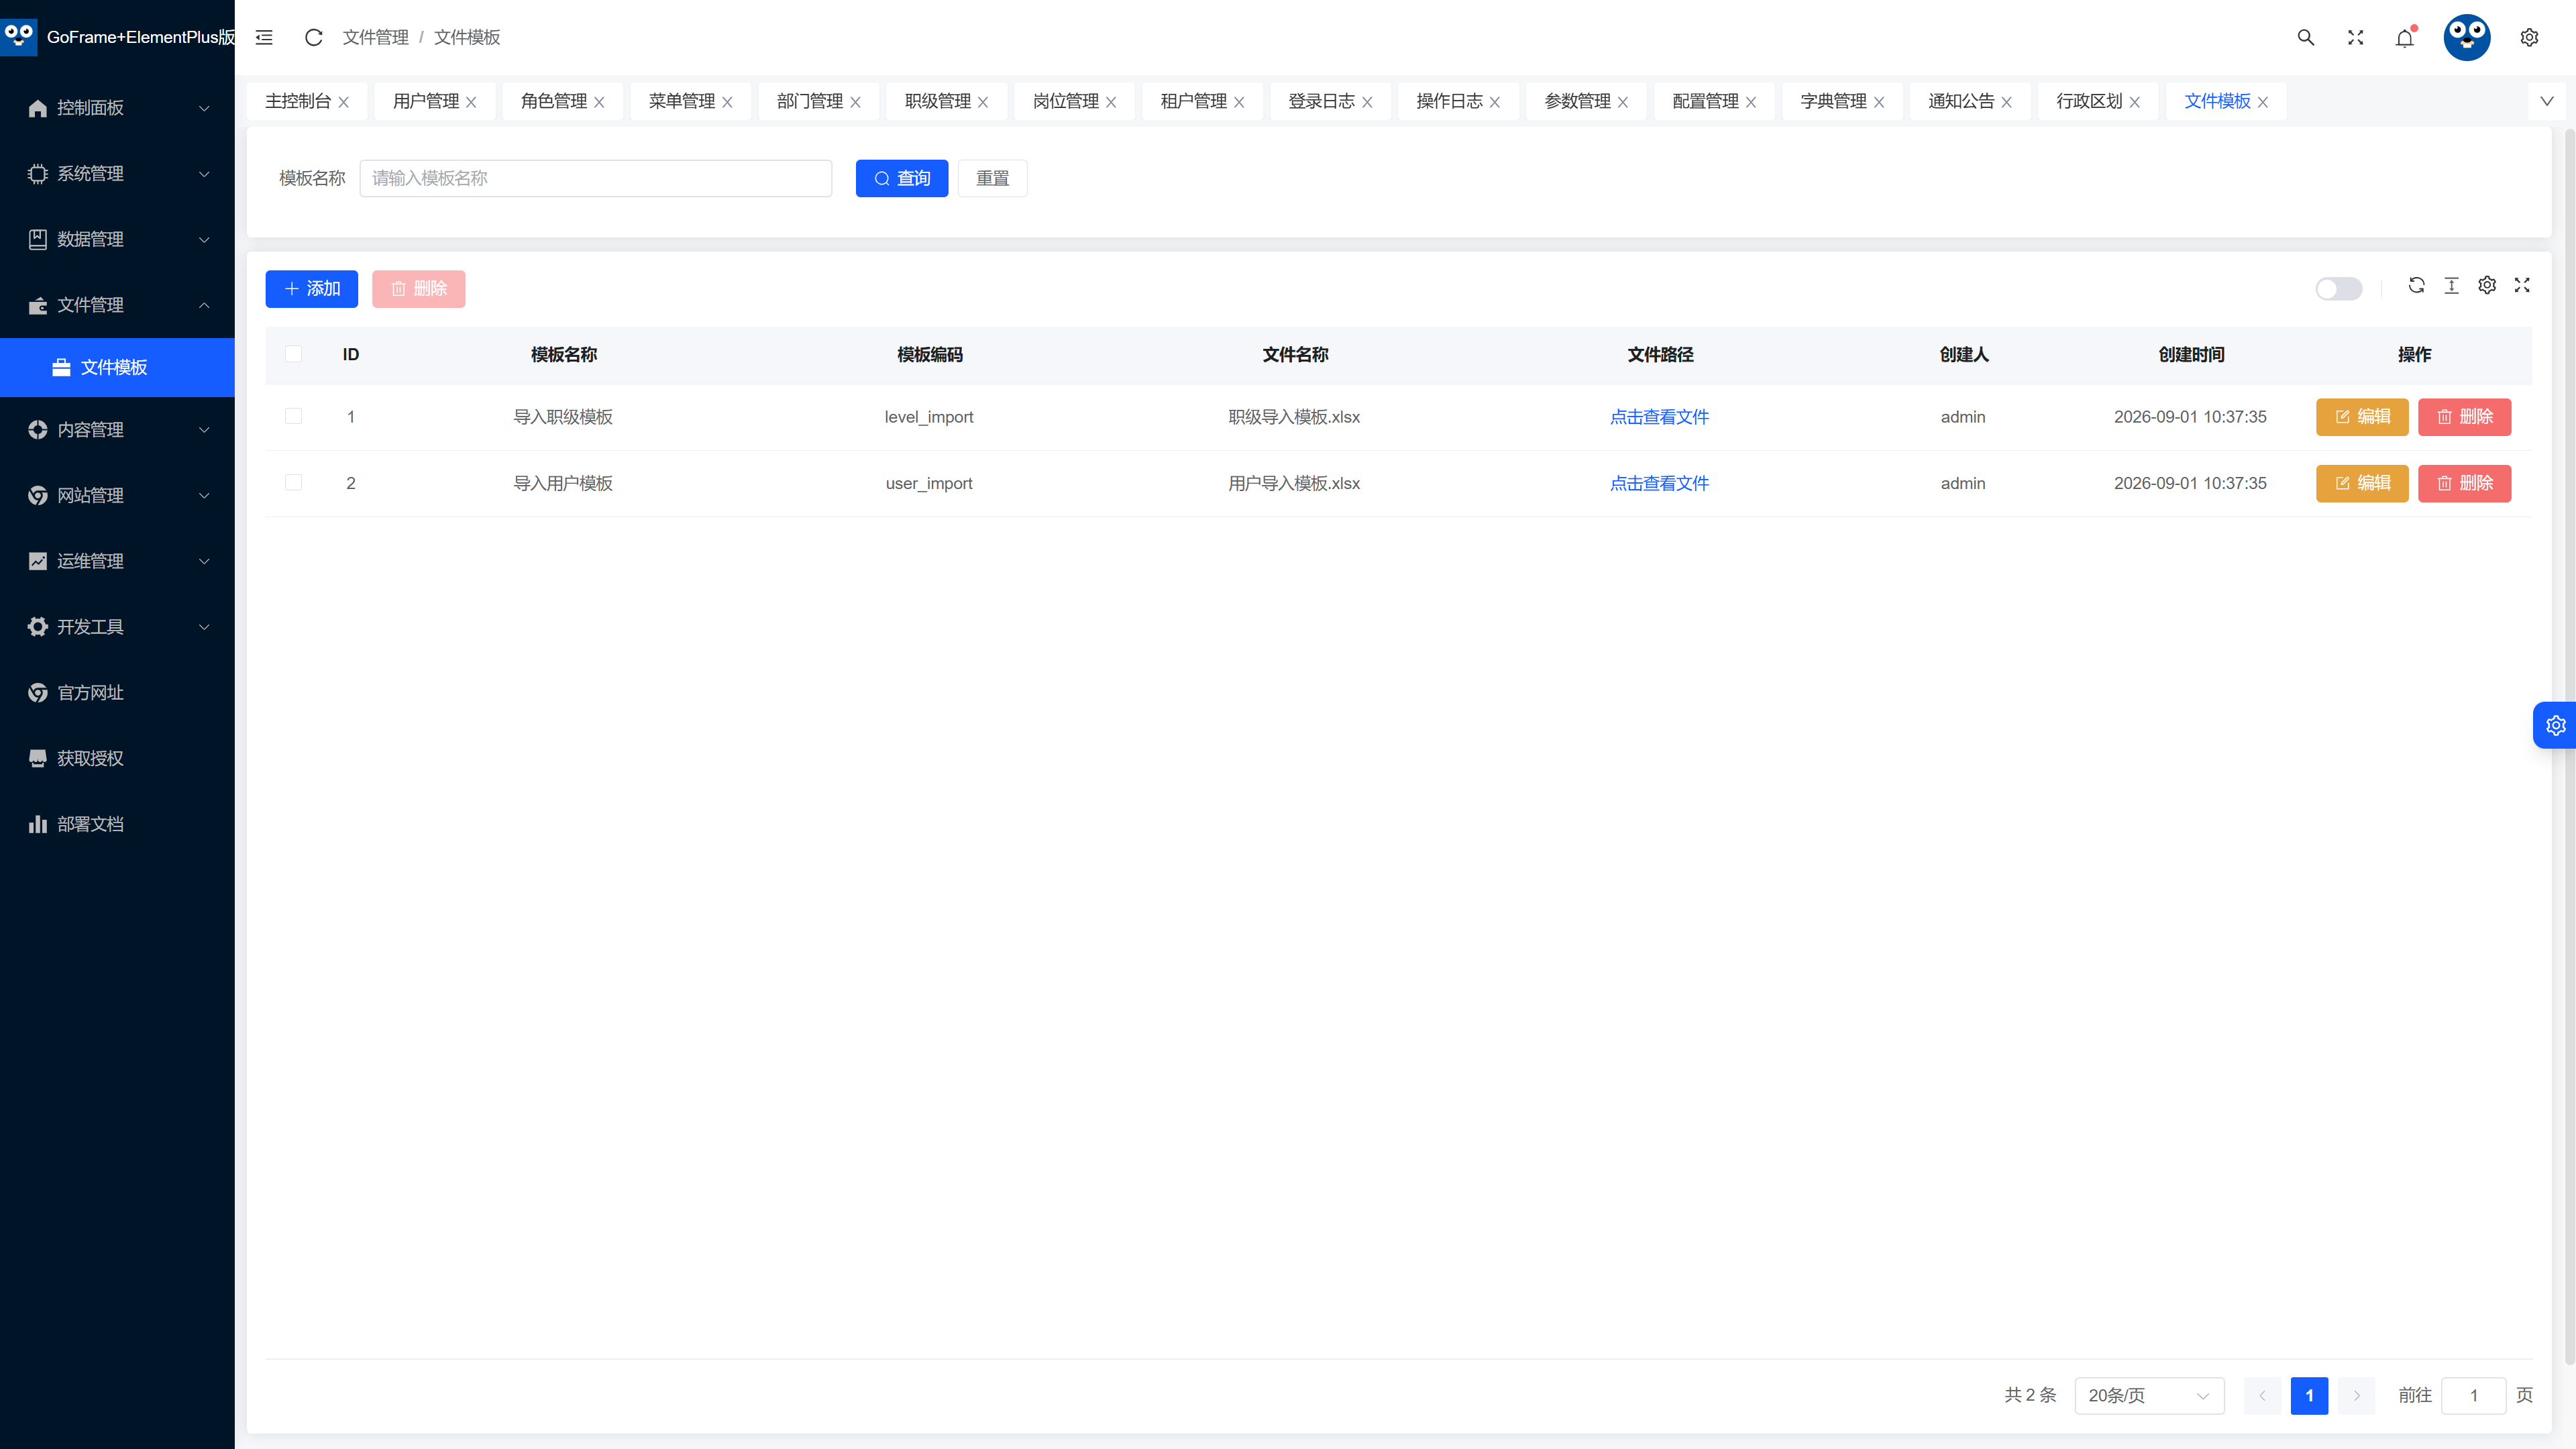Image resolution: width=2576 pixels, height=1449 pixels.
Task: Open the search magnifier in the header
Action: (x=2306, y=37)
